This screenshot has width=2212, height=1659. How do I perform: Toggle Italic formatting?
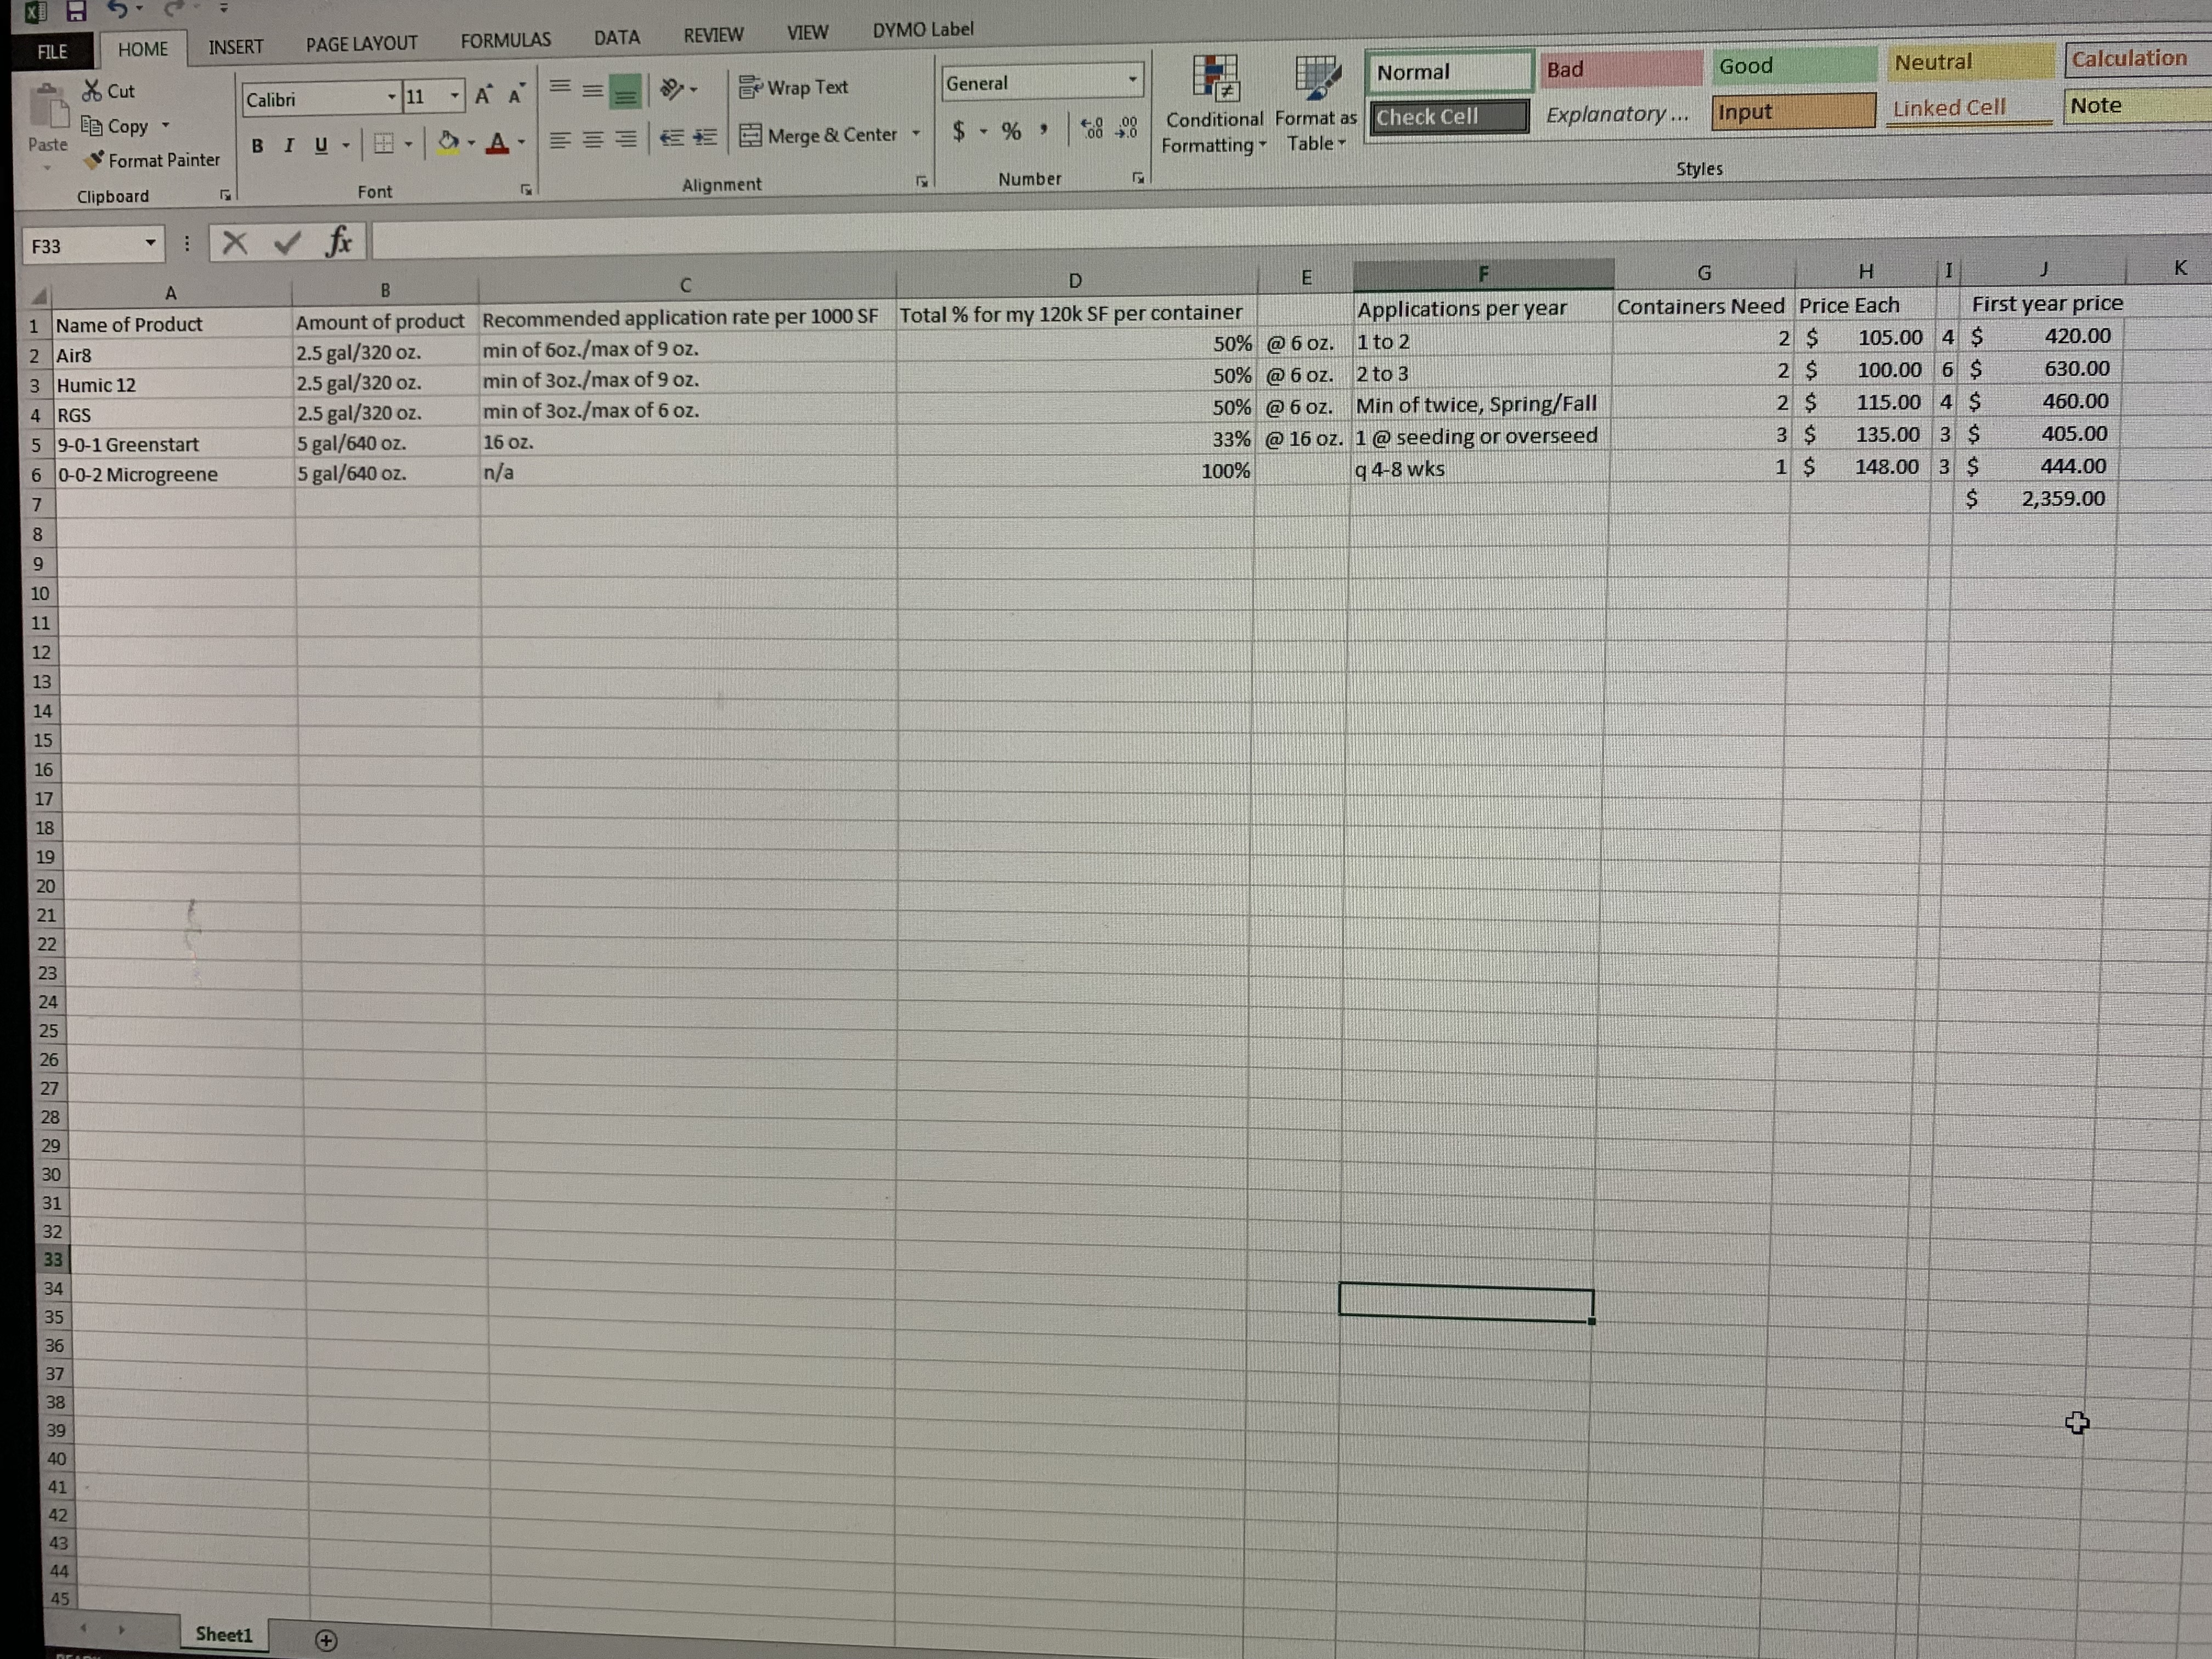(289, 145)
